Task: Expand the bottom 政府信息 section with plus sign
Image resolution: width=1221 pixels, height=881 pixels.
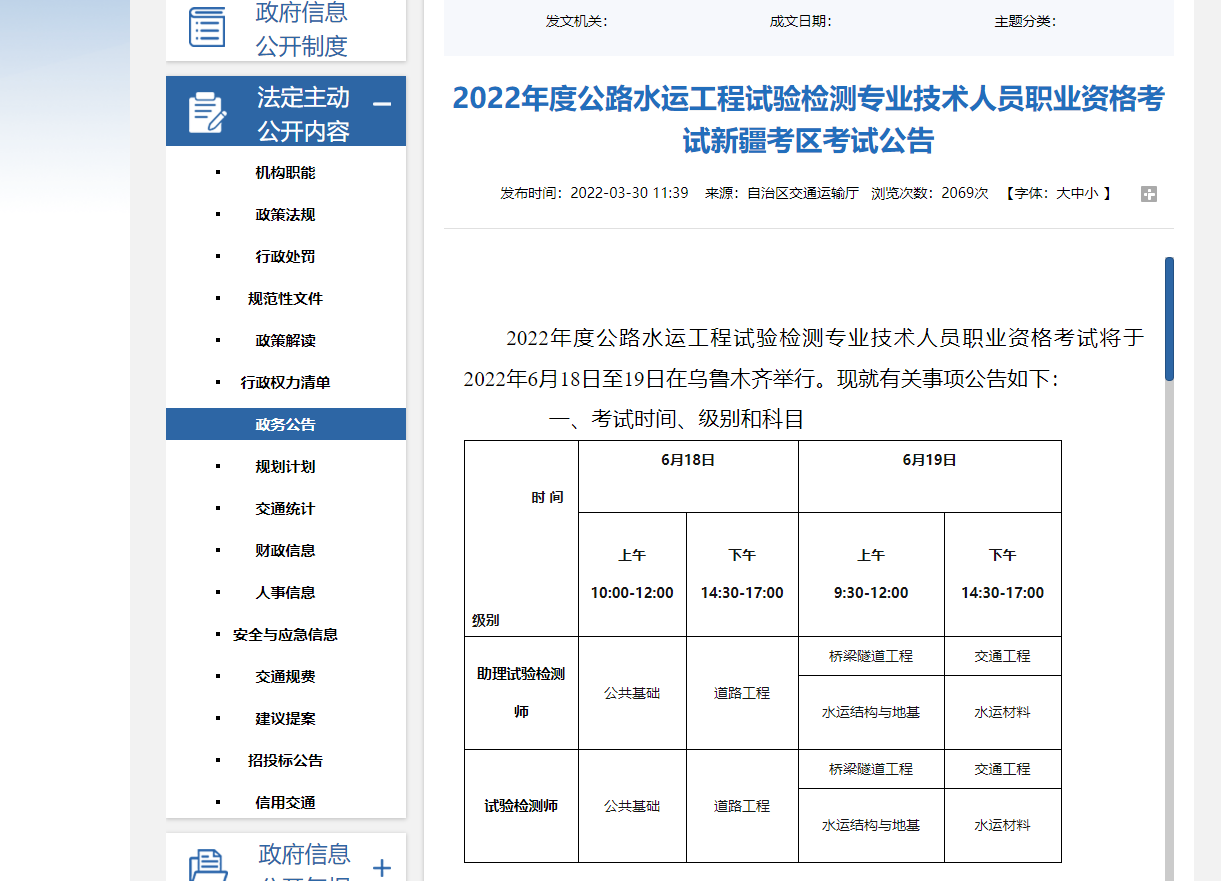Action: tap(382, 868)
